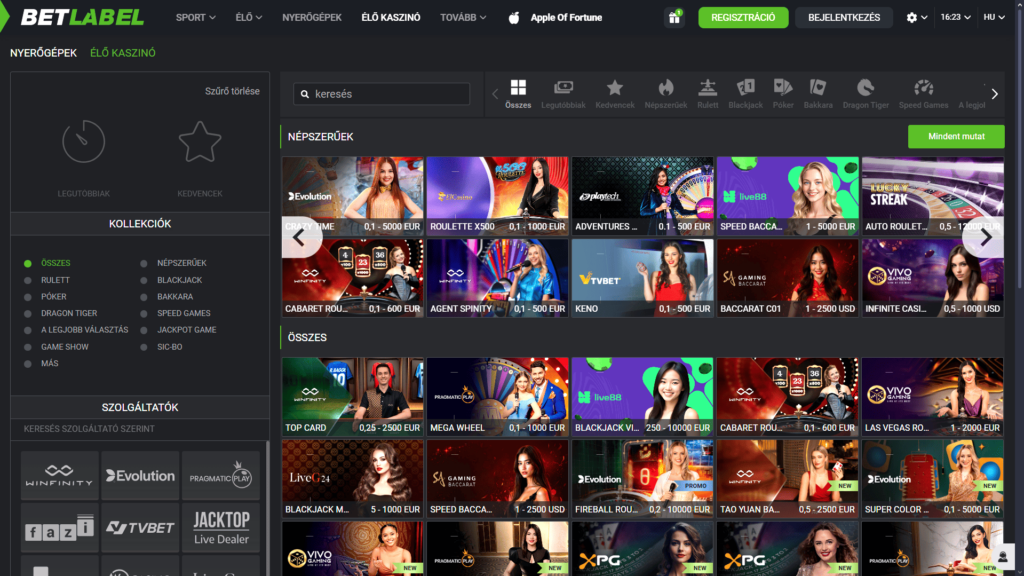This screenshot has width=1024, height=576.
Task: Switch to the Élő Kaszinó tab
Action: [123, 53]
